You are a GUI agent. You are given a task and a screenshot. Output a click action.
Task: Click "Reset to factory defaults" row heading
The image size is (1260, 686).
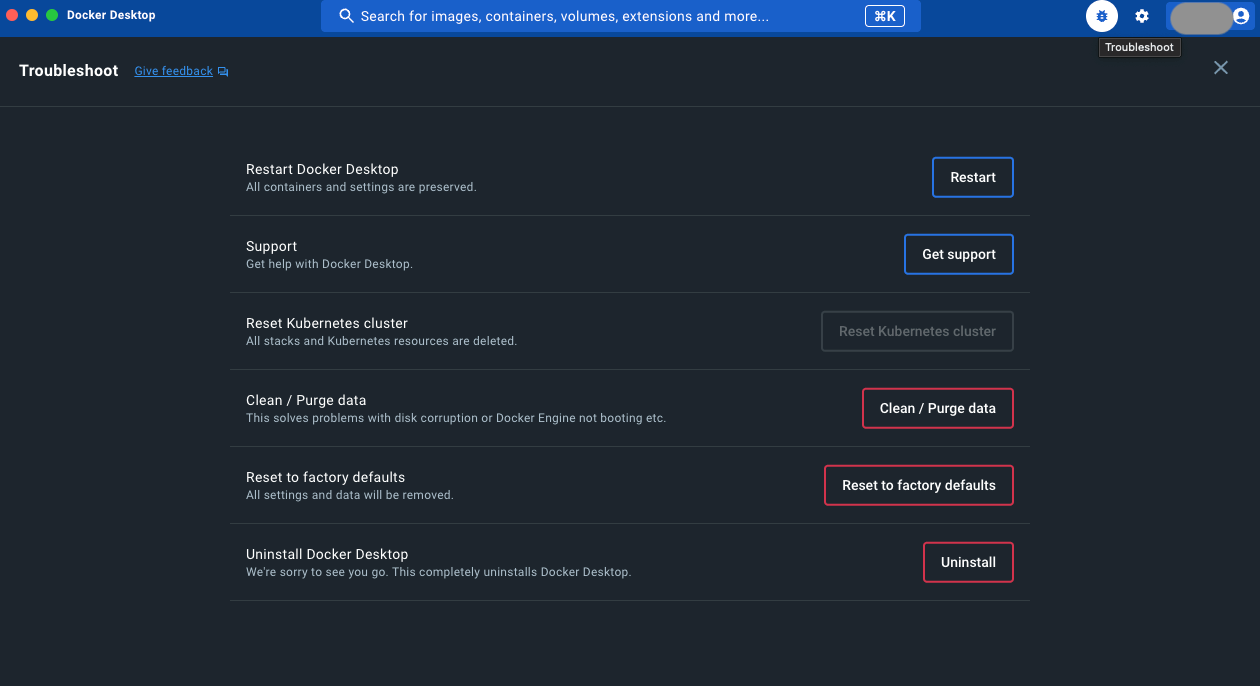point(325,477)
